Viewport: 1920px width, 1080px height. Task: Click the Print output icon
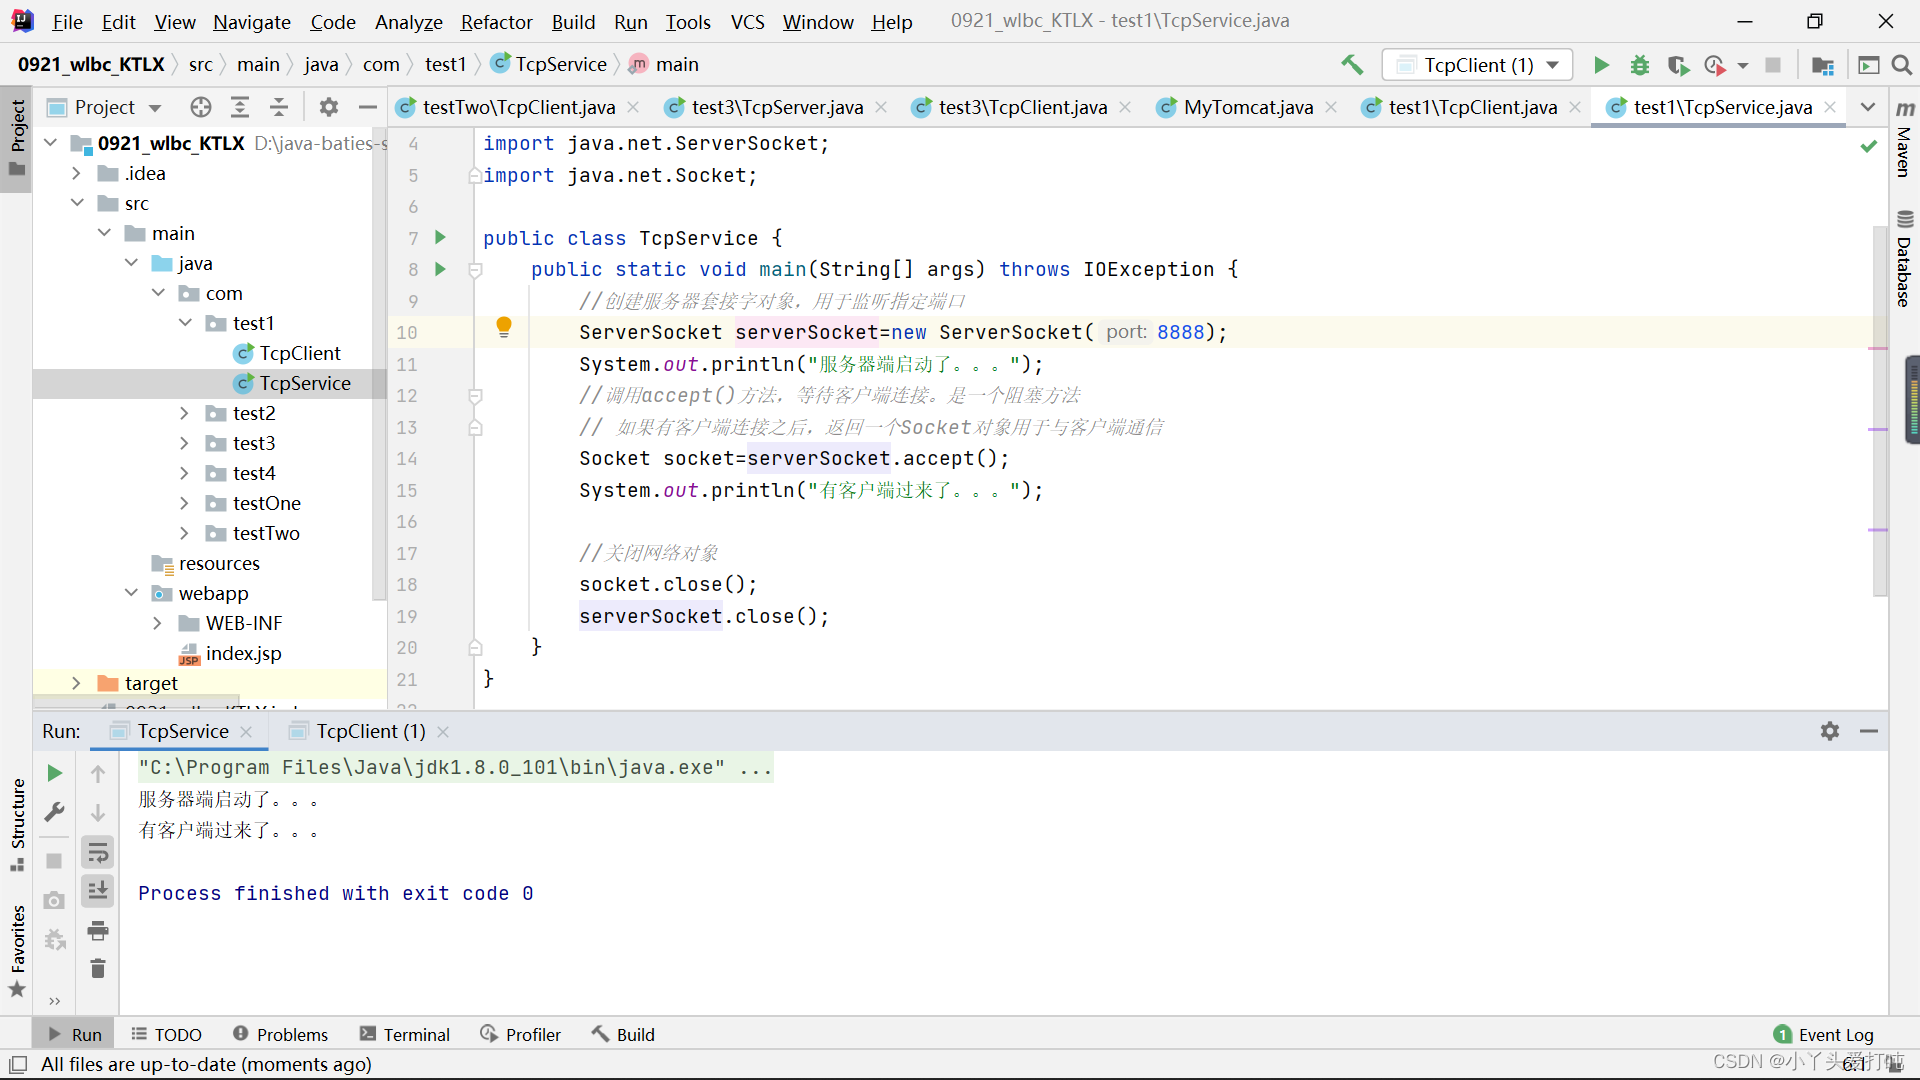[98, 931]
